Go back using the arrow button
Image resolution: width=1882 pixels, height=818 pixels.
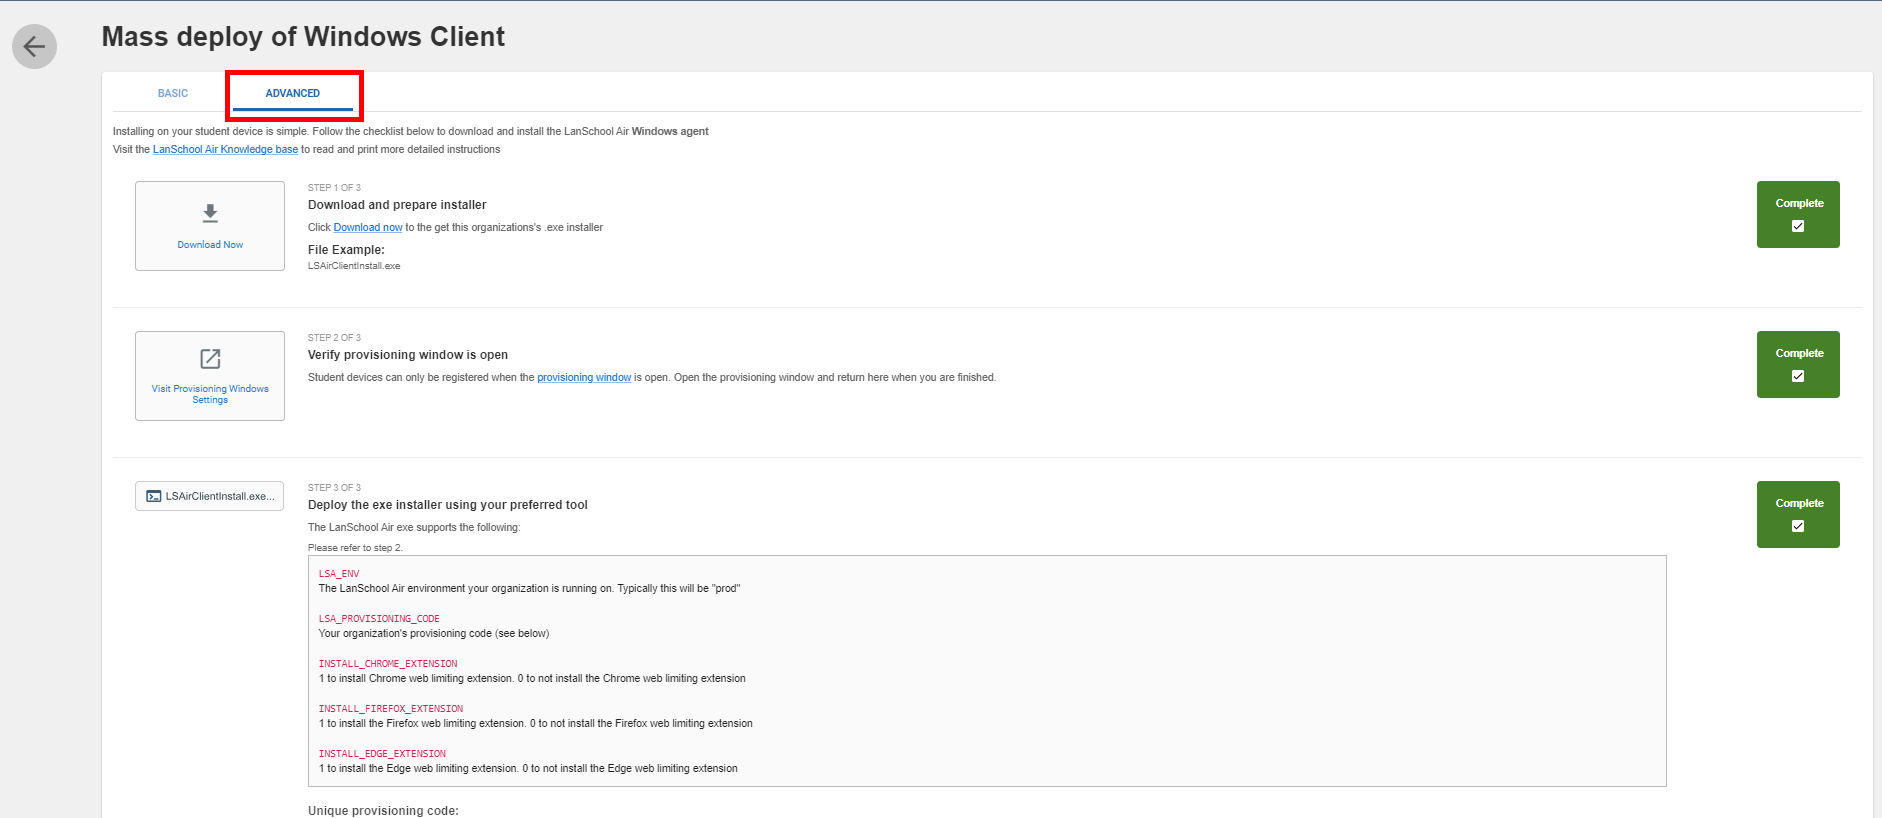(x=34, y=46)
